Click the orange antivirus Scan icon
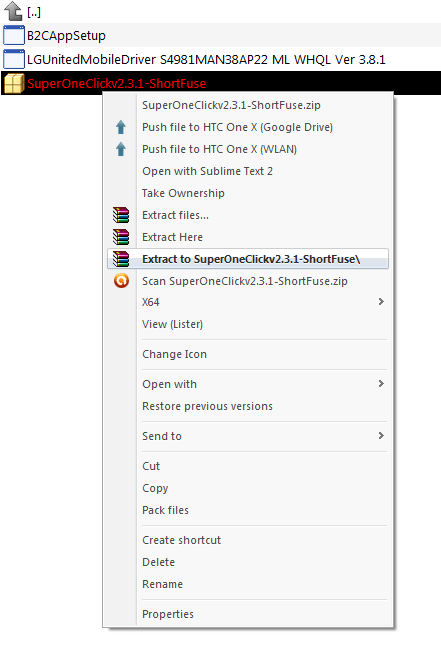 121,281
